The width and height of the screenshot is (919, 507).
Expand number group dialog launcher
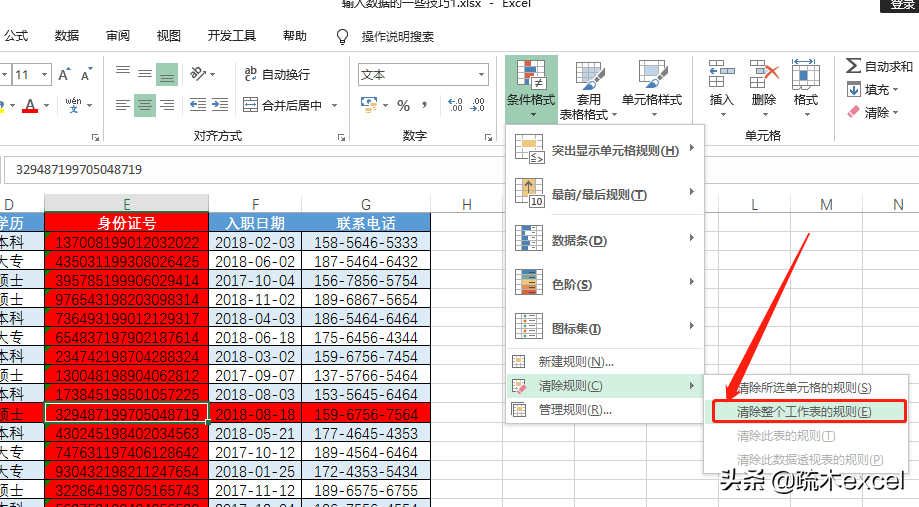(488, 138)
